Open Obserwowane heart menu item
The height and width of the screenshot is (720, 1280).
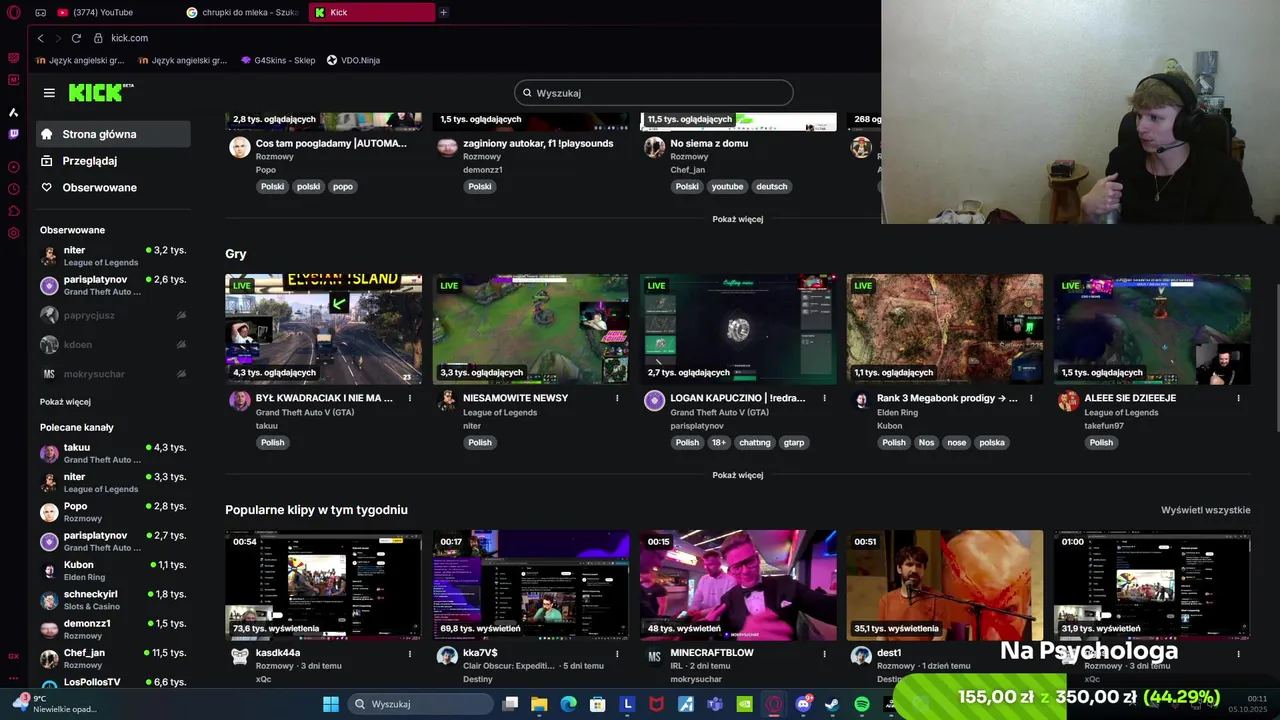pyautogui.click(x=113, y=187)
